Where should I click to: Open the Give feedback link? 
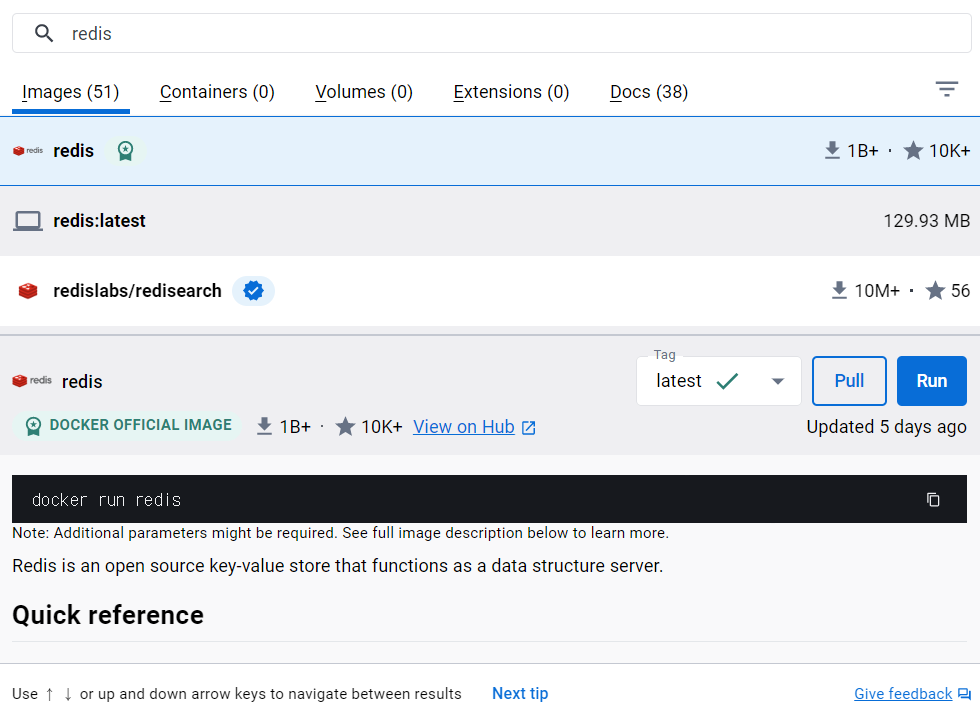[903, 694]
